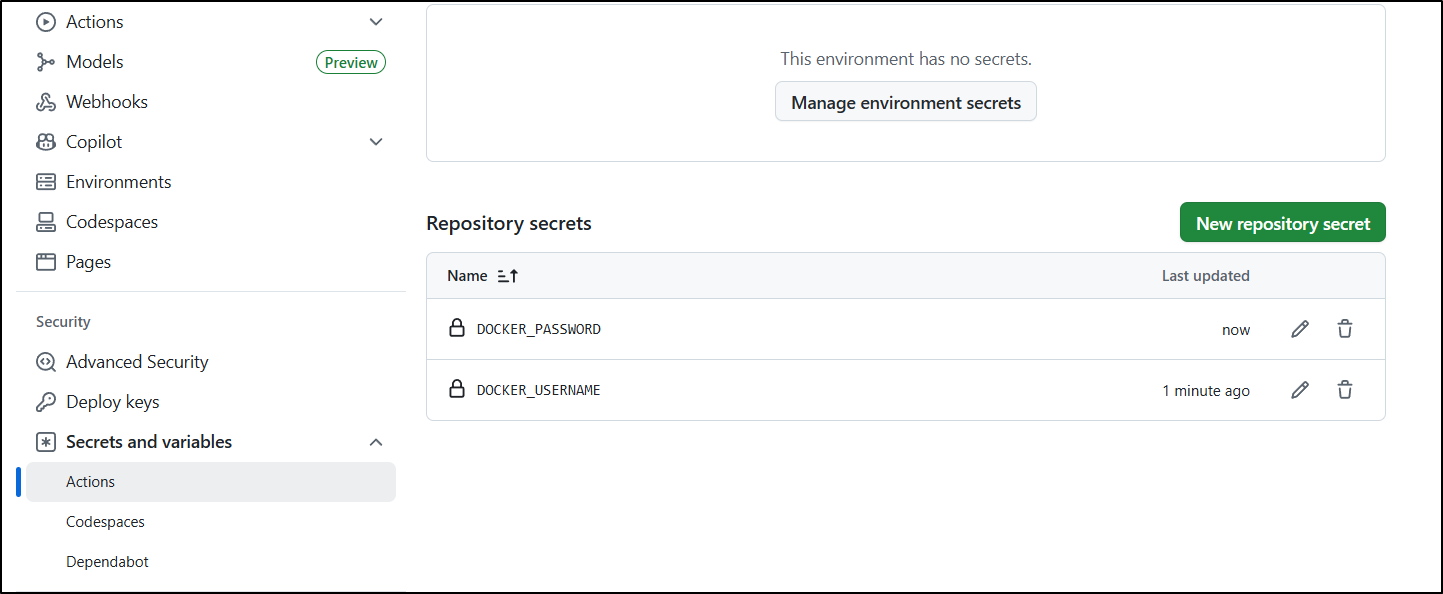Click the trash icon for DOCKER_USERNAME

click(x=1345, y=390)
